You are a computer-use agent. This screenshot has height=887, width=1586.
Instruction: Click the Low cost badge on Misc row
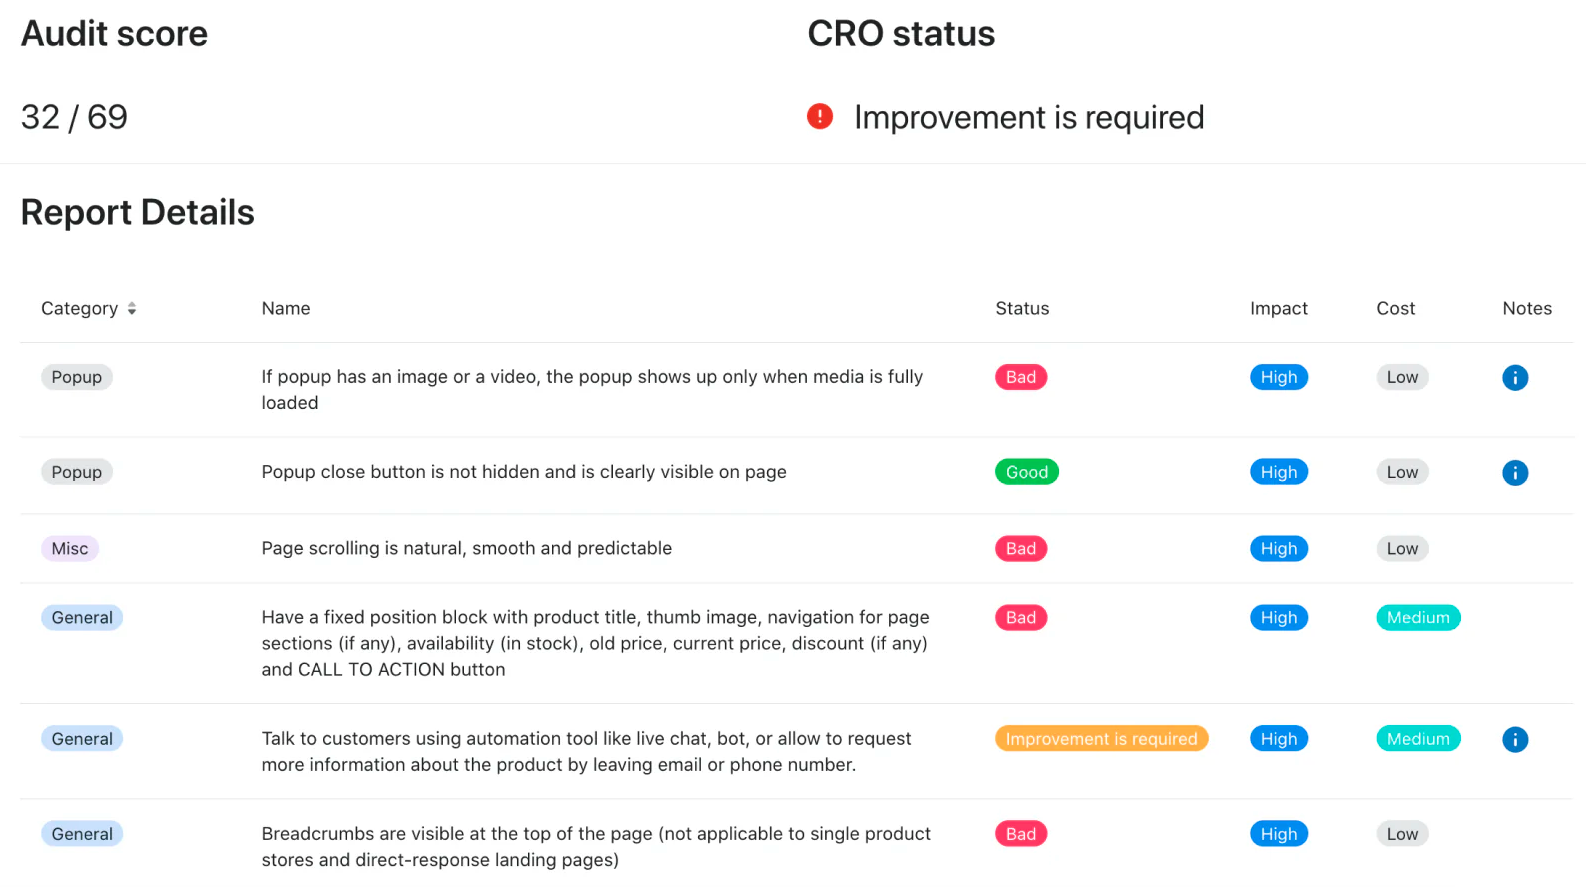click(x=1401, y=549)
